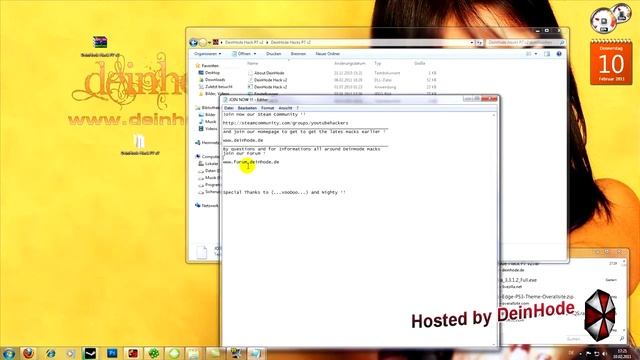Click the Editor vertical scrollbar up arrow
This screenshot has width=640, height=360.
(494, 115)
